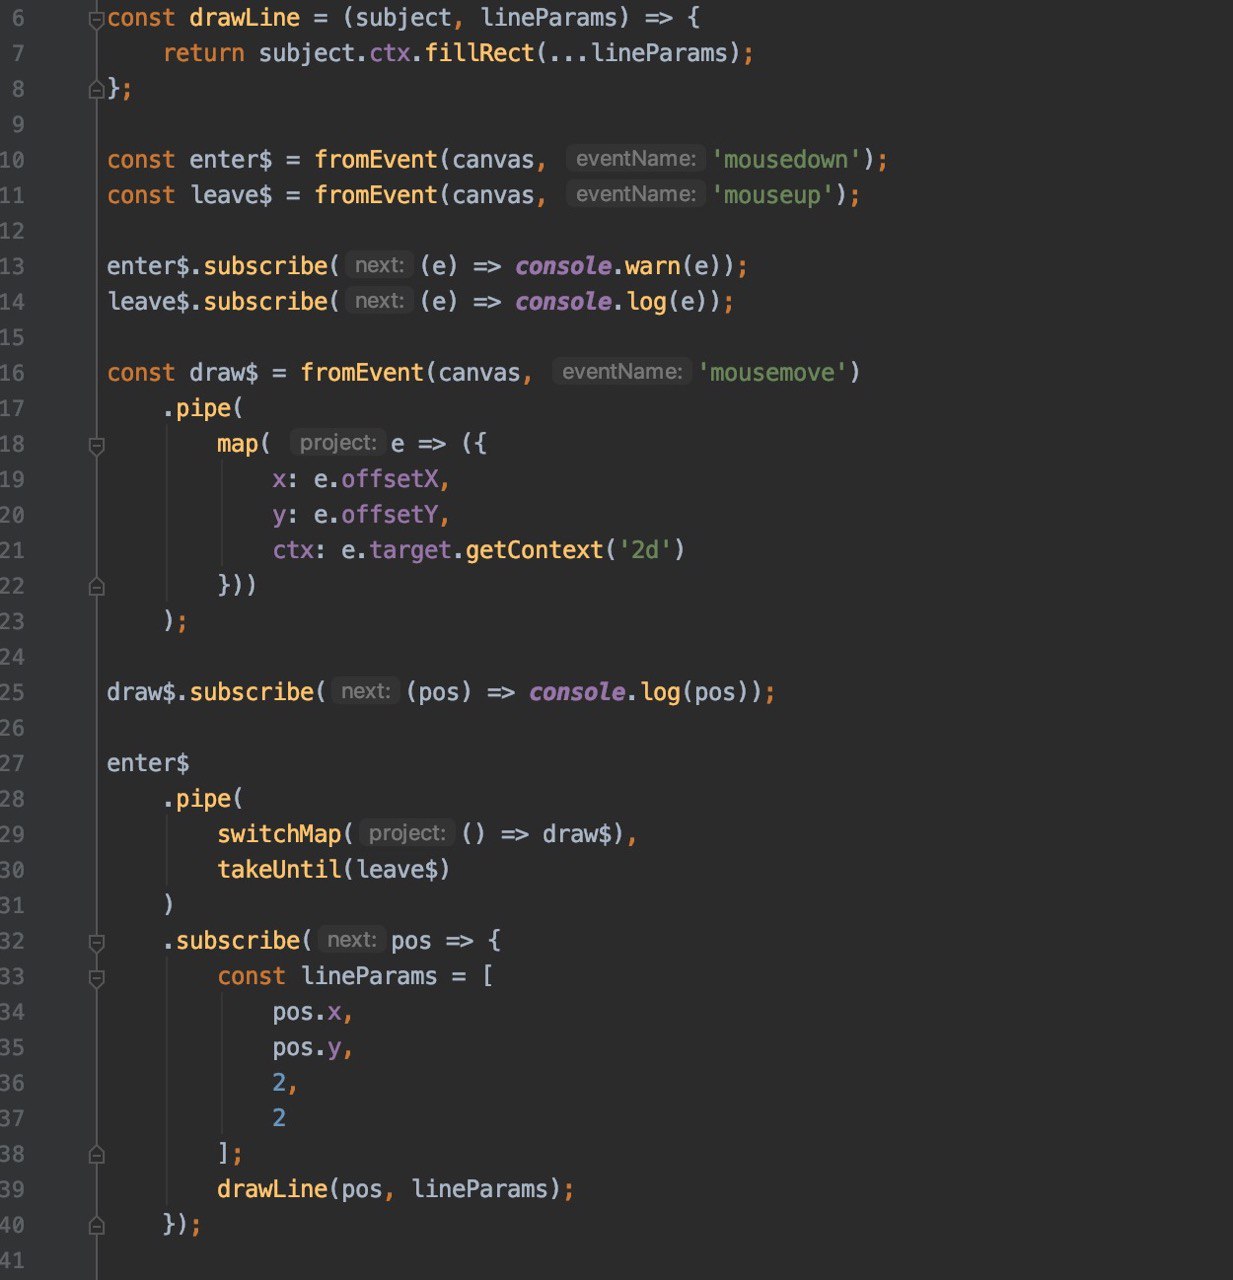Click the number 2 on line 37

(x=279, y=1118)
